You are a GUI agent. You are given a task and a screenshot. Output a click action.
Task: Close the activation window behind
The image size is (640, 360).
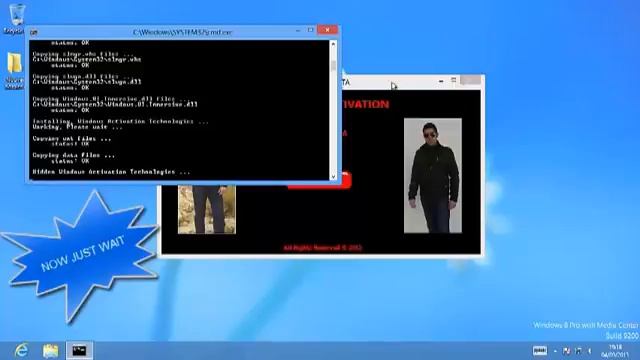[x=471, y=80]
